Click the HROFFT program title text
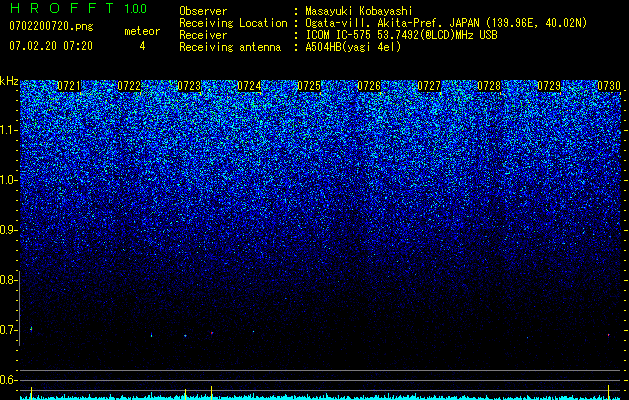Viewport: 629px width, 400px height. coord(62,8)
